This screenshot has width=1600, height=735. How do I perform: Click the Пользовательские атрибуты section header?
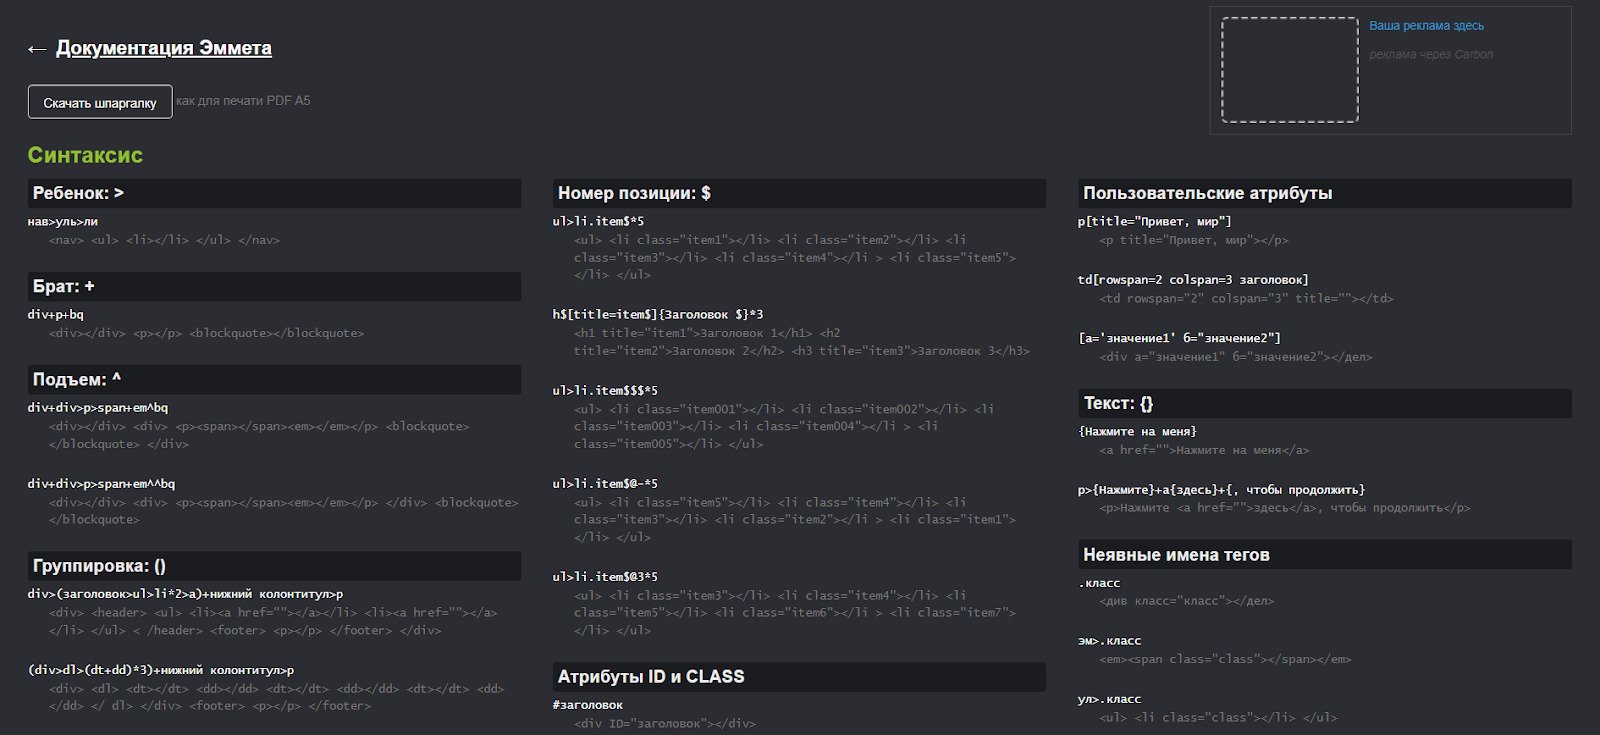click(1325, 193)
